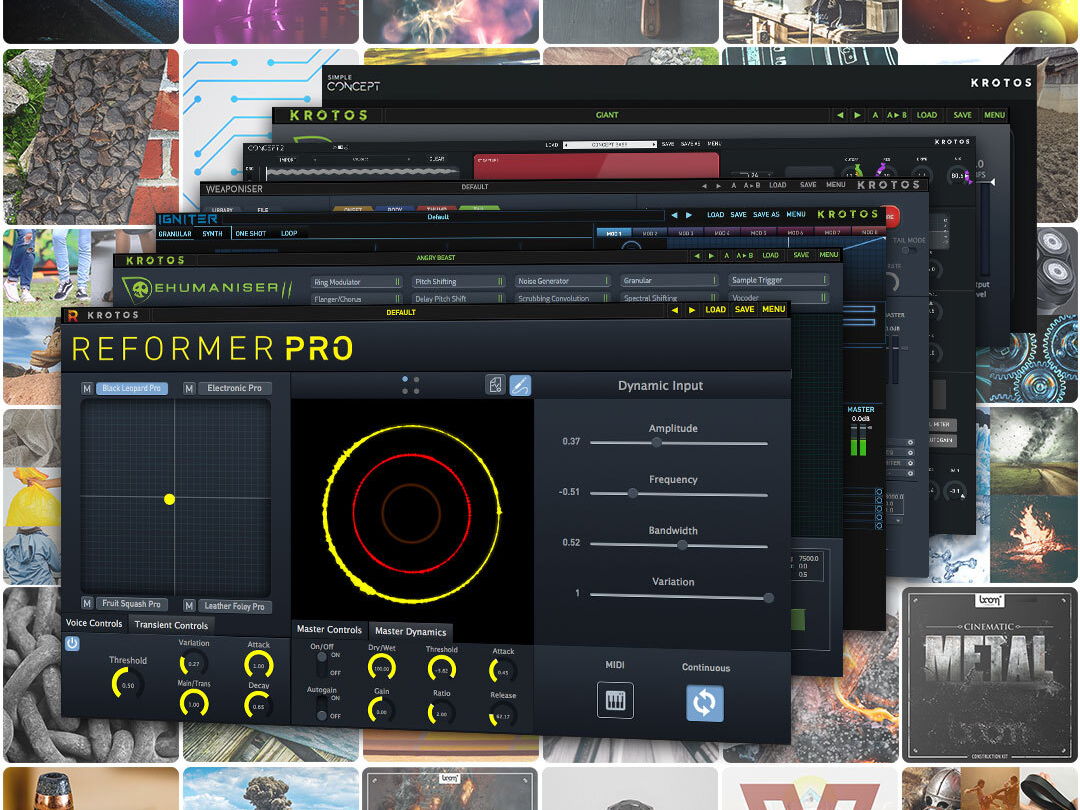The image size is (1080, 810).
Task: Open the Electronic Pro library slot
Action: pyautogui.click(x=234, y=388)
